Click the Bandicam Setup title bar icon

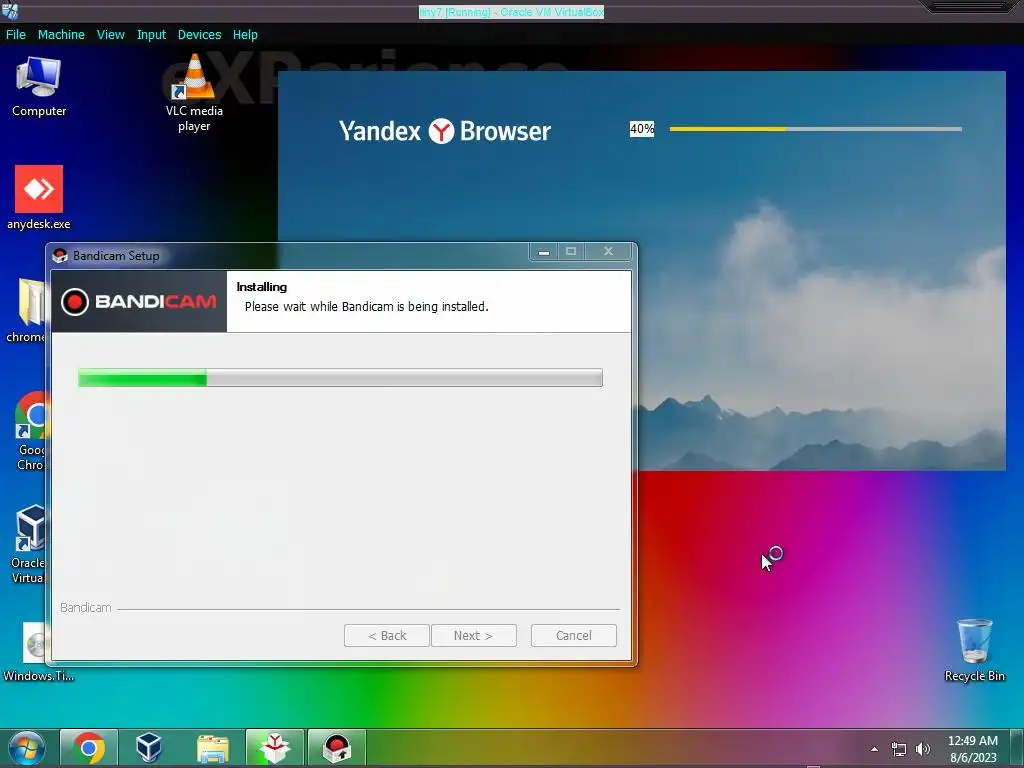[x=60, y=255]
